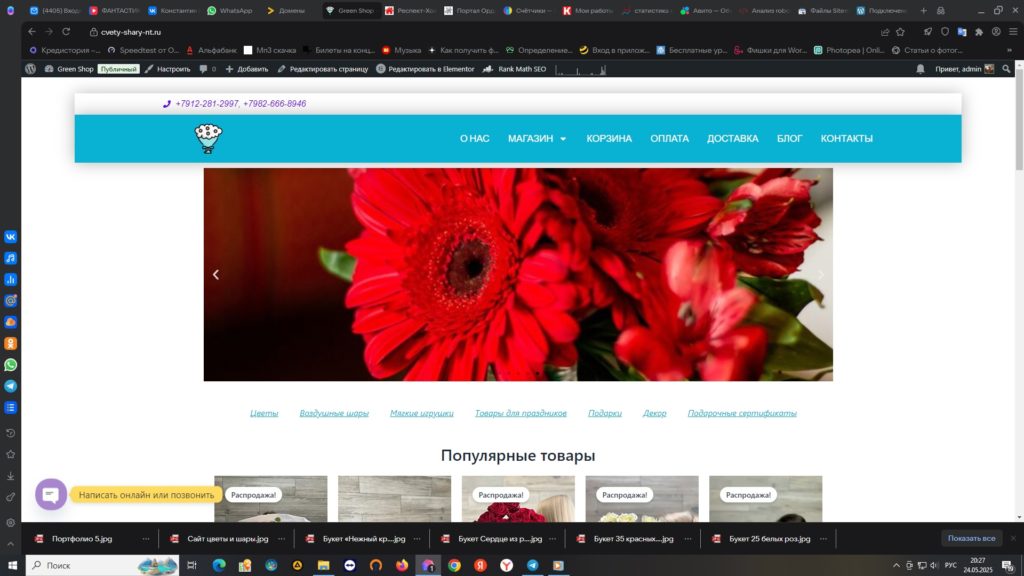The image size is (1024, 576).
Task: Switch to the WhatsApp browser tab
Action: tap(231, 10)
